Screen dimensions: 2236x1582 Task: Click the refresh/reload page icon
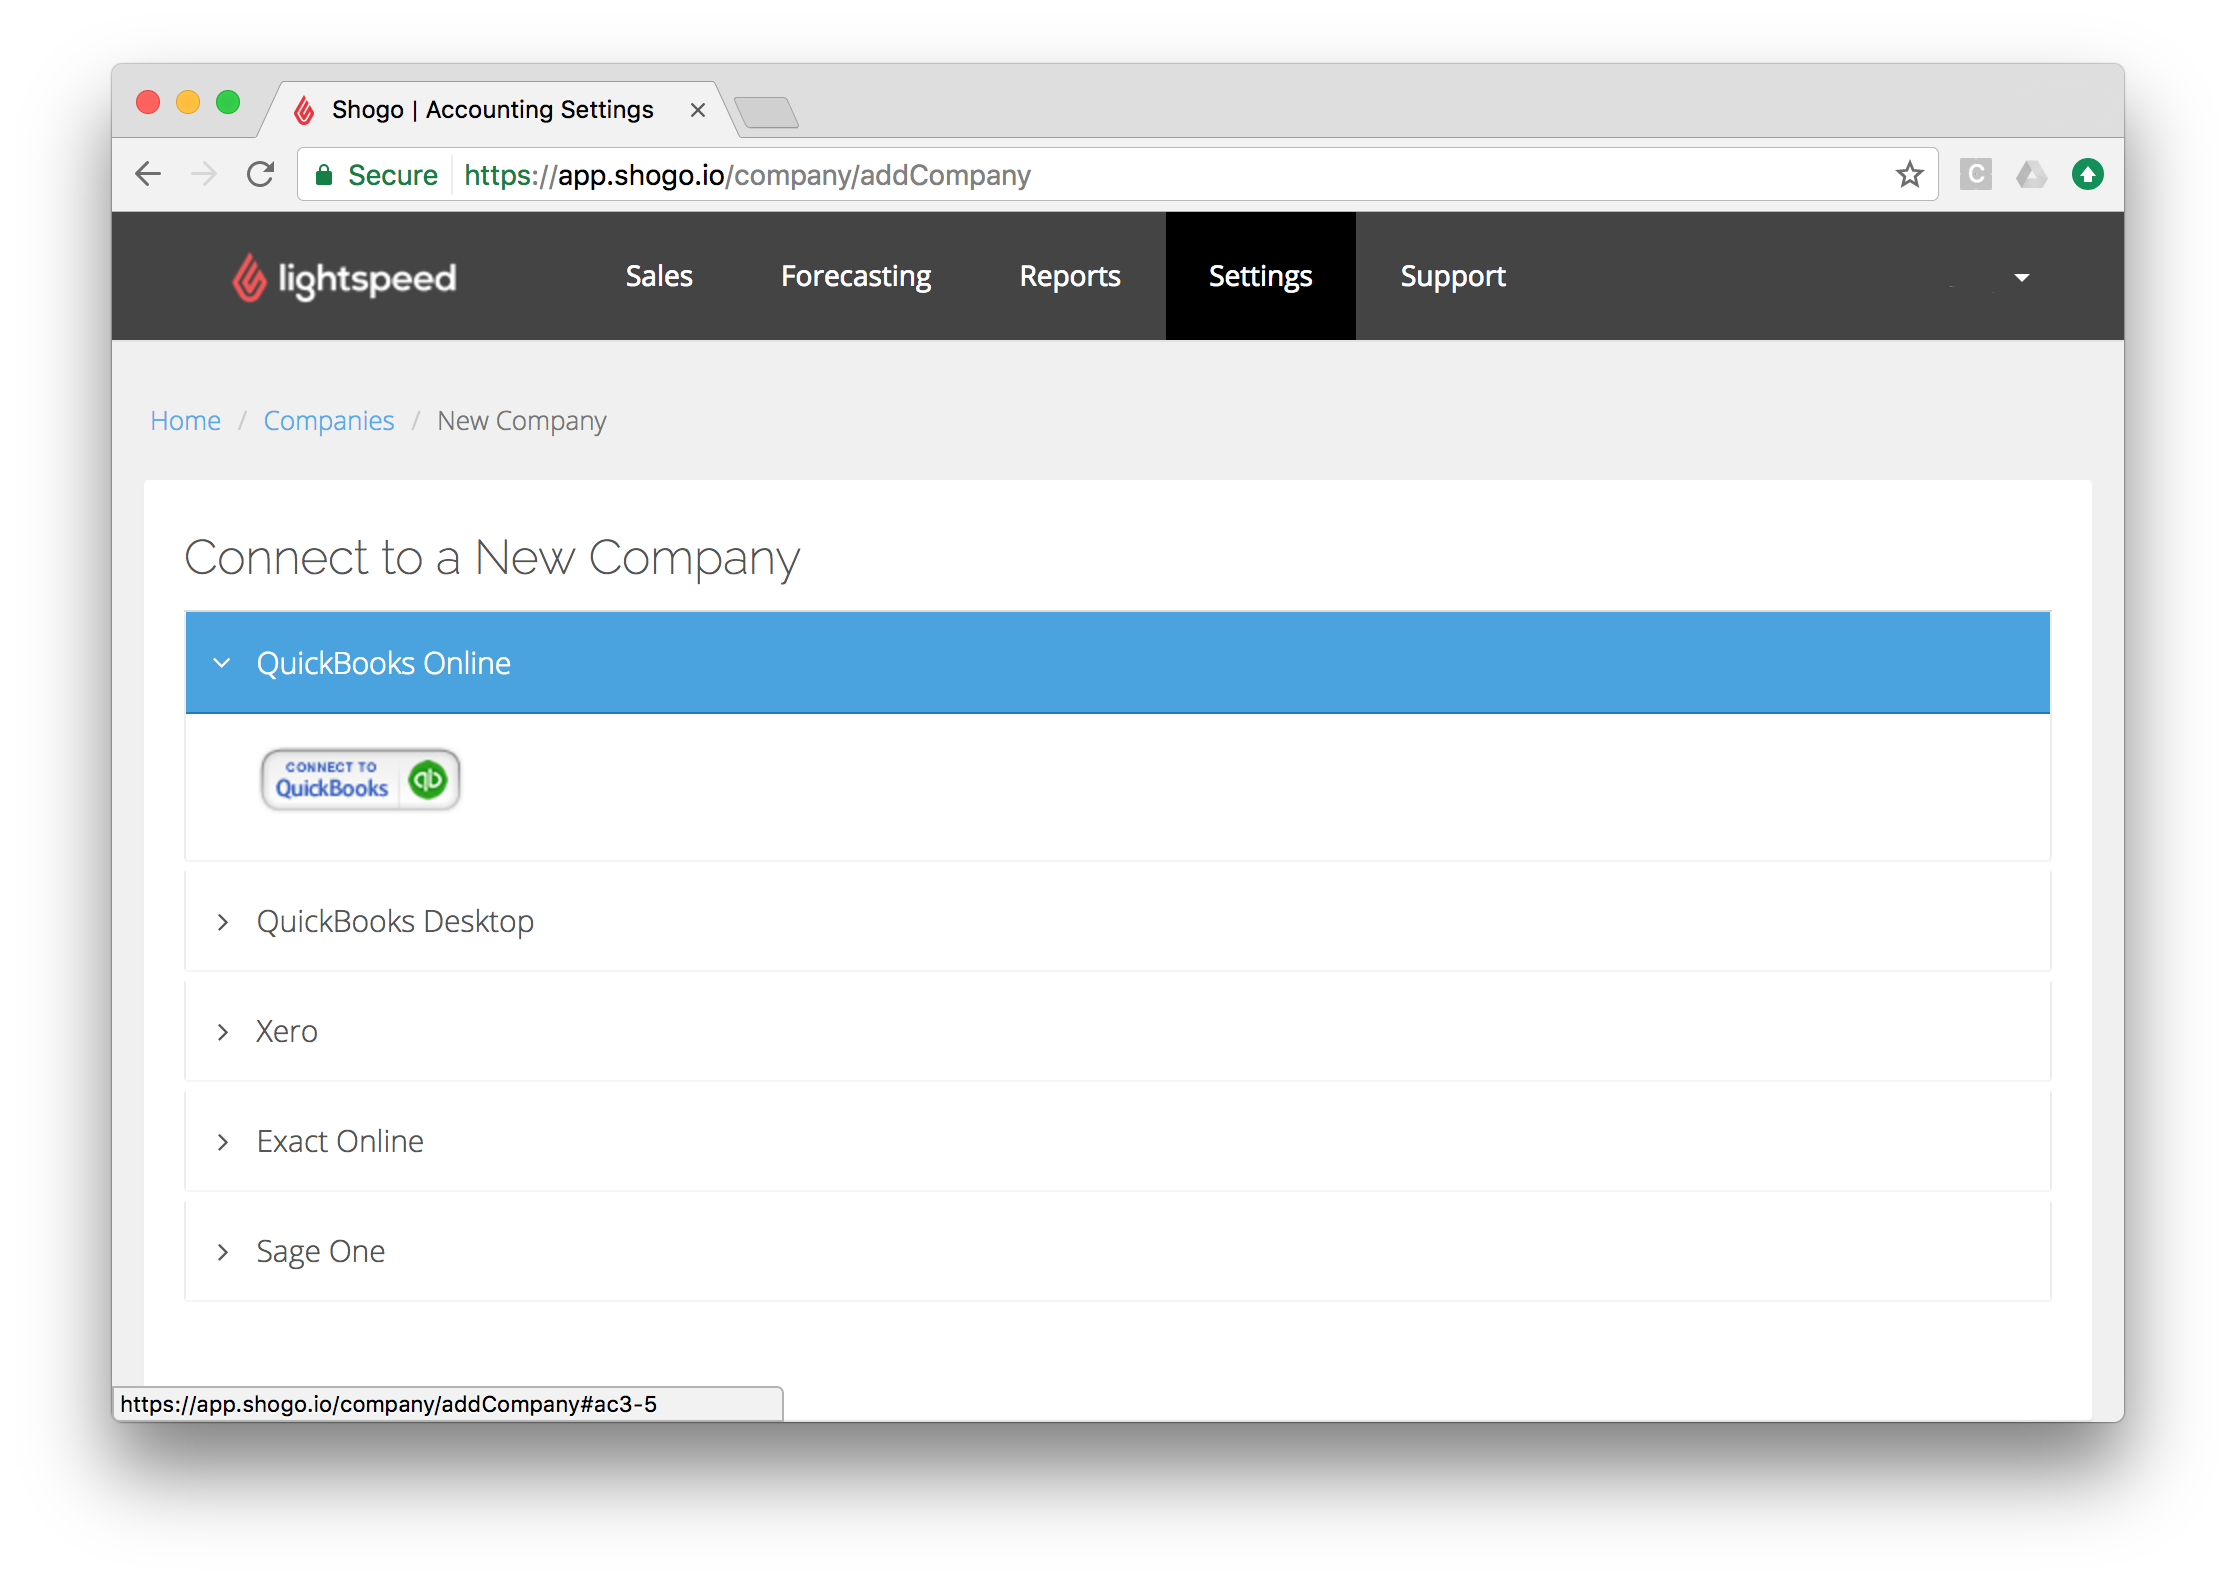tap(265, 175)
